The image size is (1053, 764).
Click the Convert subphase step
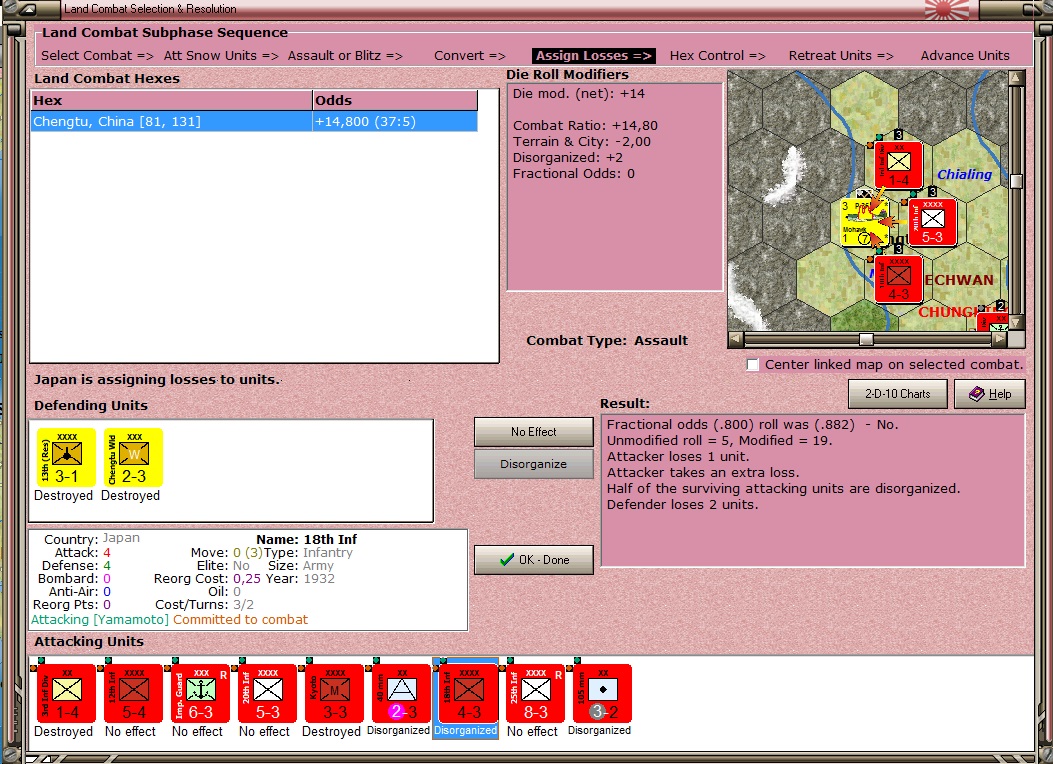(x=469, y=56)
